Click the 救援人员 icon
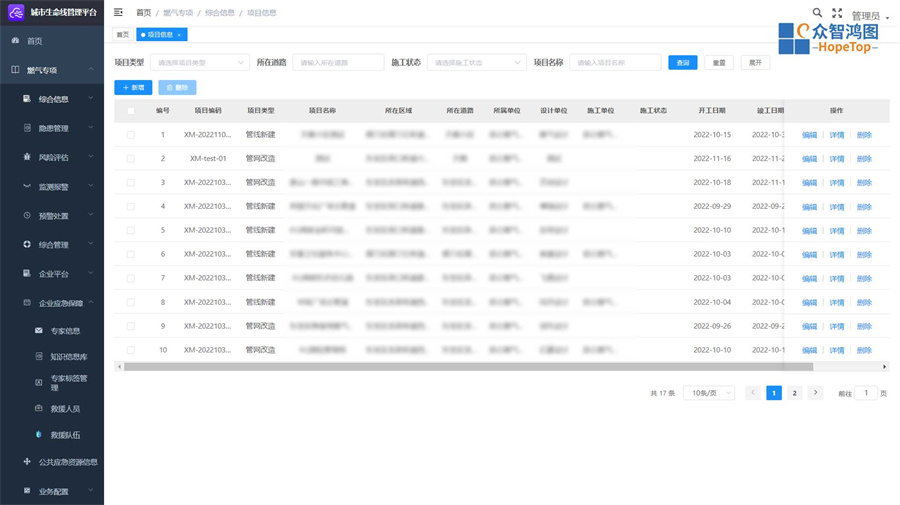The image size is (900, 505). pyautogui.click(x=38, y=409)
